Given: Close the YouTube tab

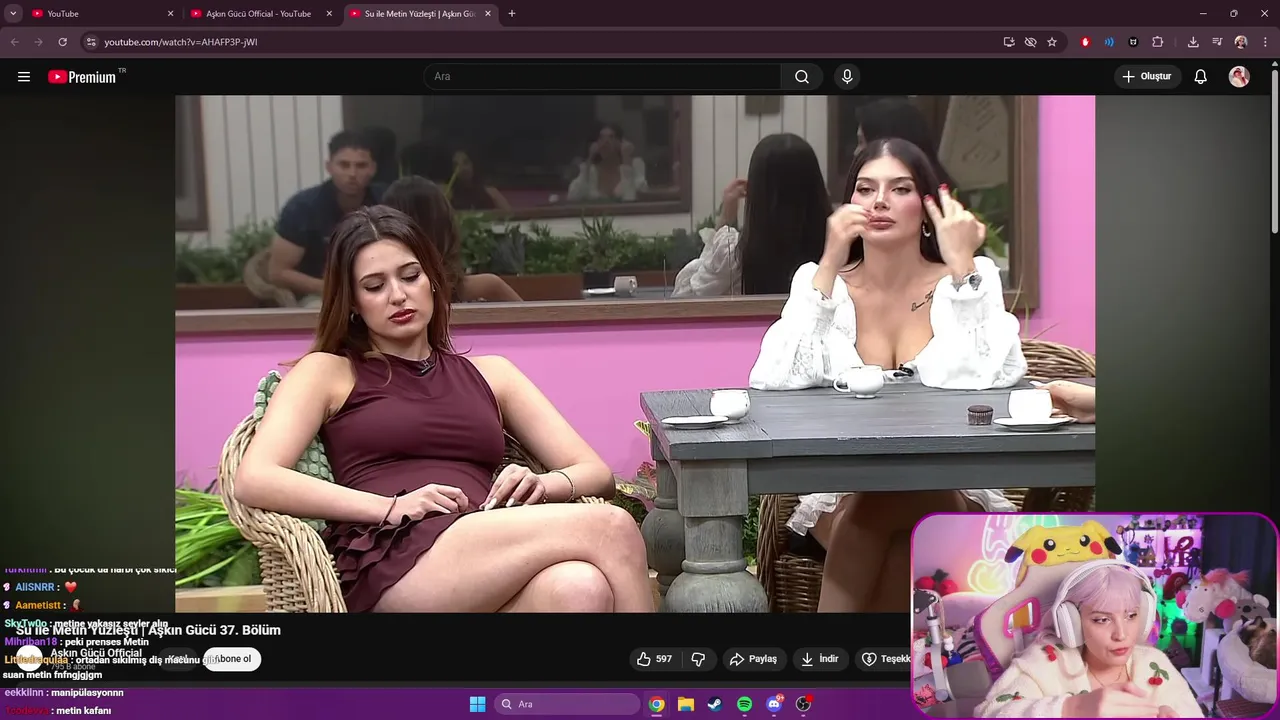Looking at the screenshot, I should pyautogui.click(x=170, y=14).
